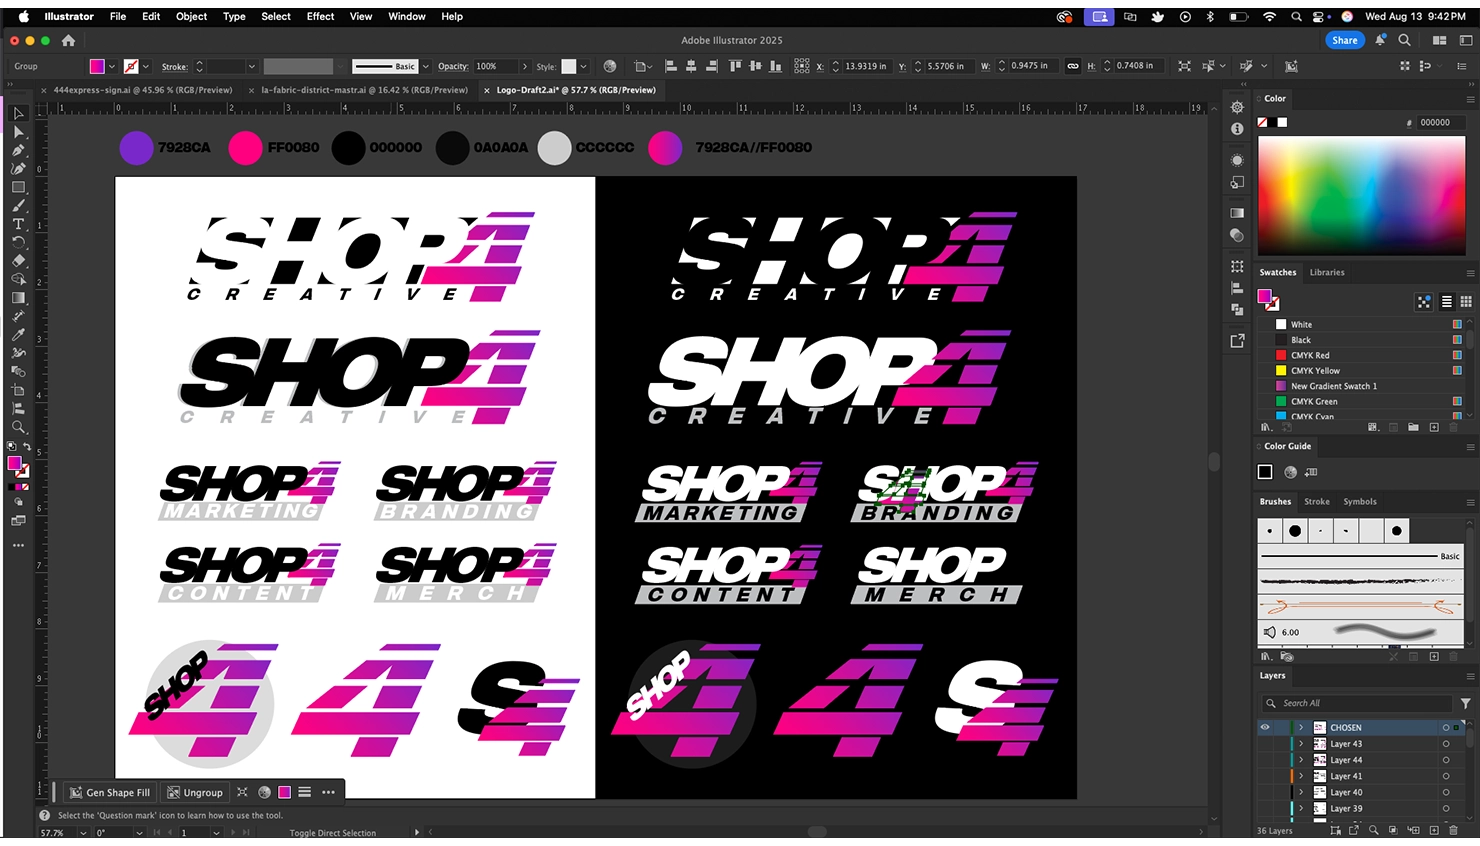Image resolution: width=1480 pixels, height=846 pixels.
Task: Open the Effect menu
Action: pyautogui.click(x=320, y=16)
